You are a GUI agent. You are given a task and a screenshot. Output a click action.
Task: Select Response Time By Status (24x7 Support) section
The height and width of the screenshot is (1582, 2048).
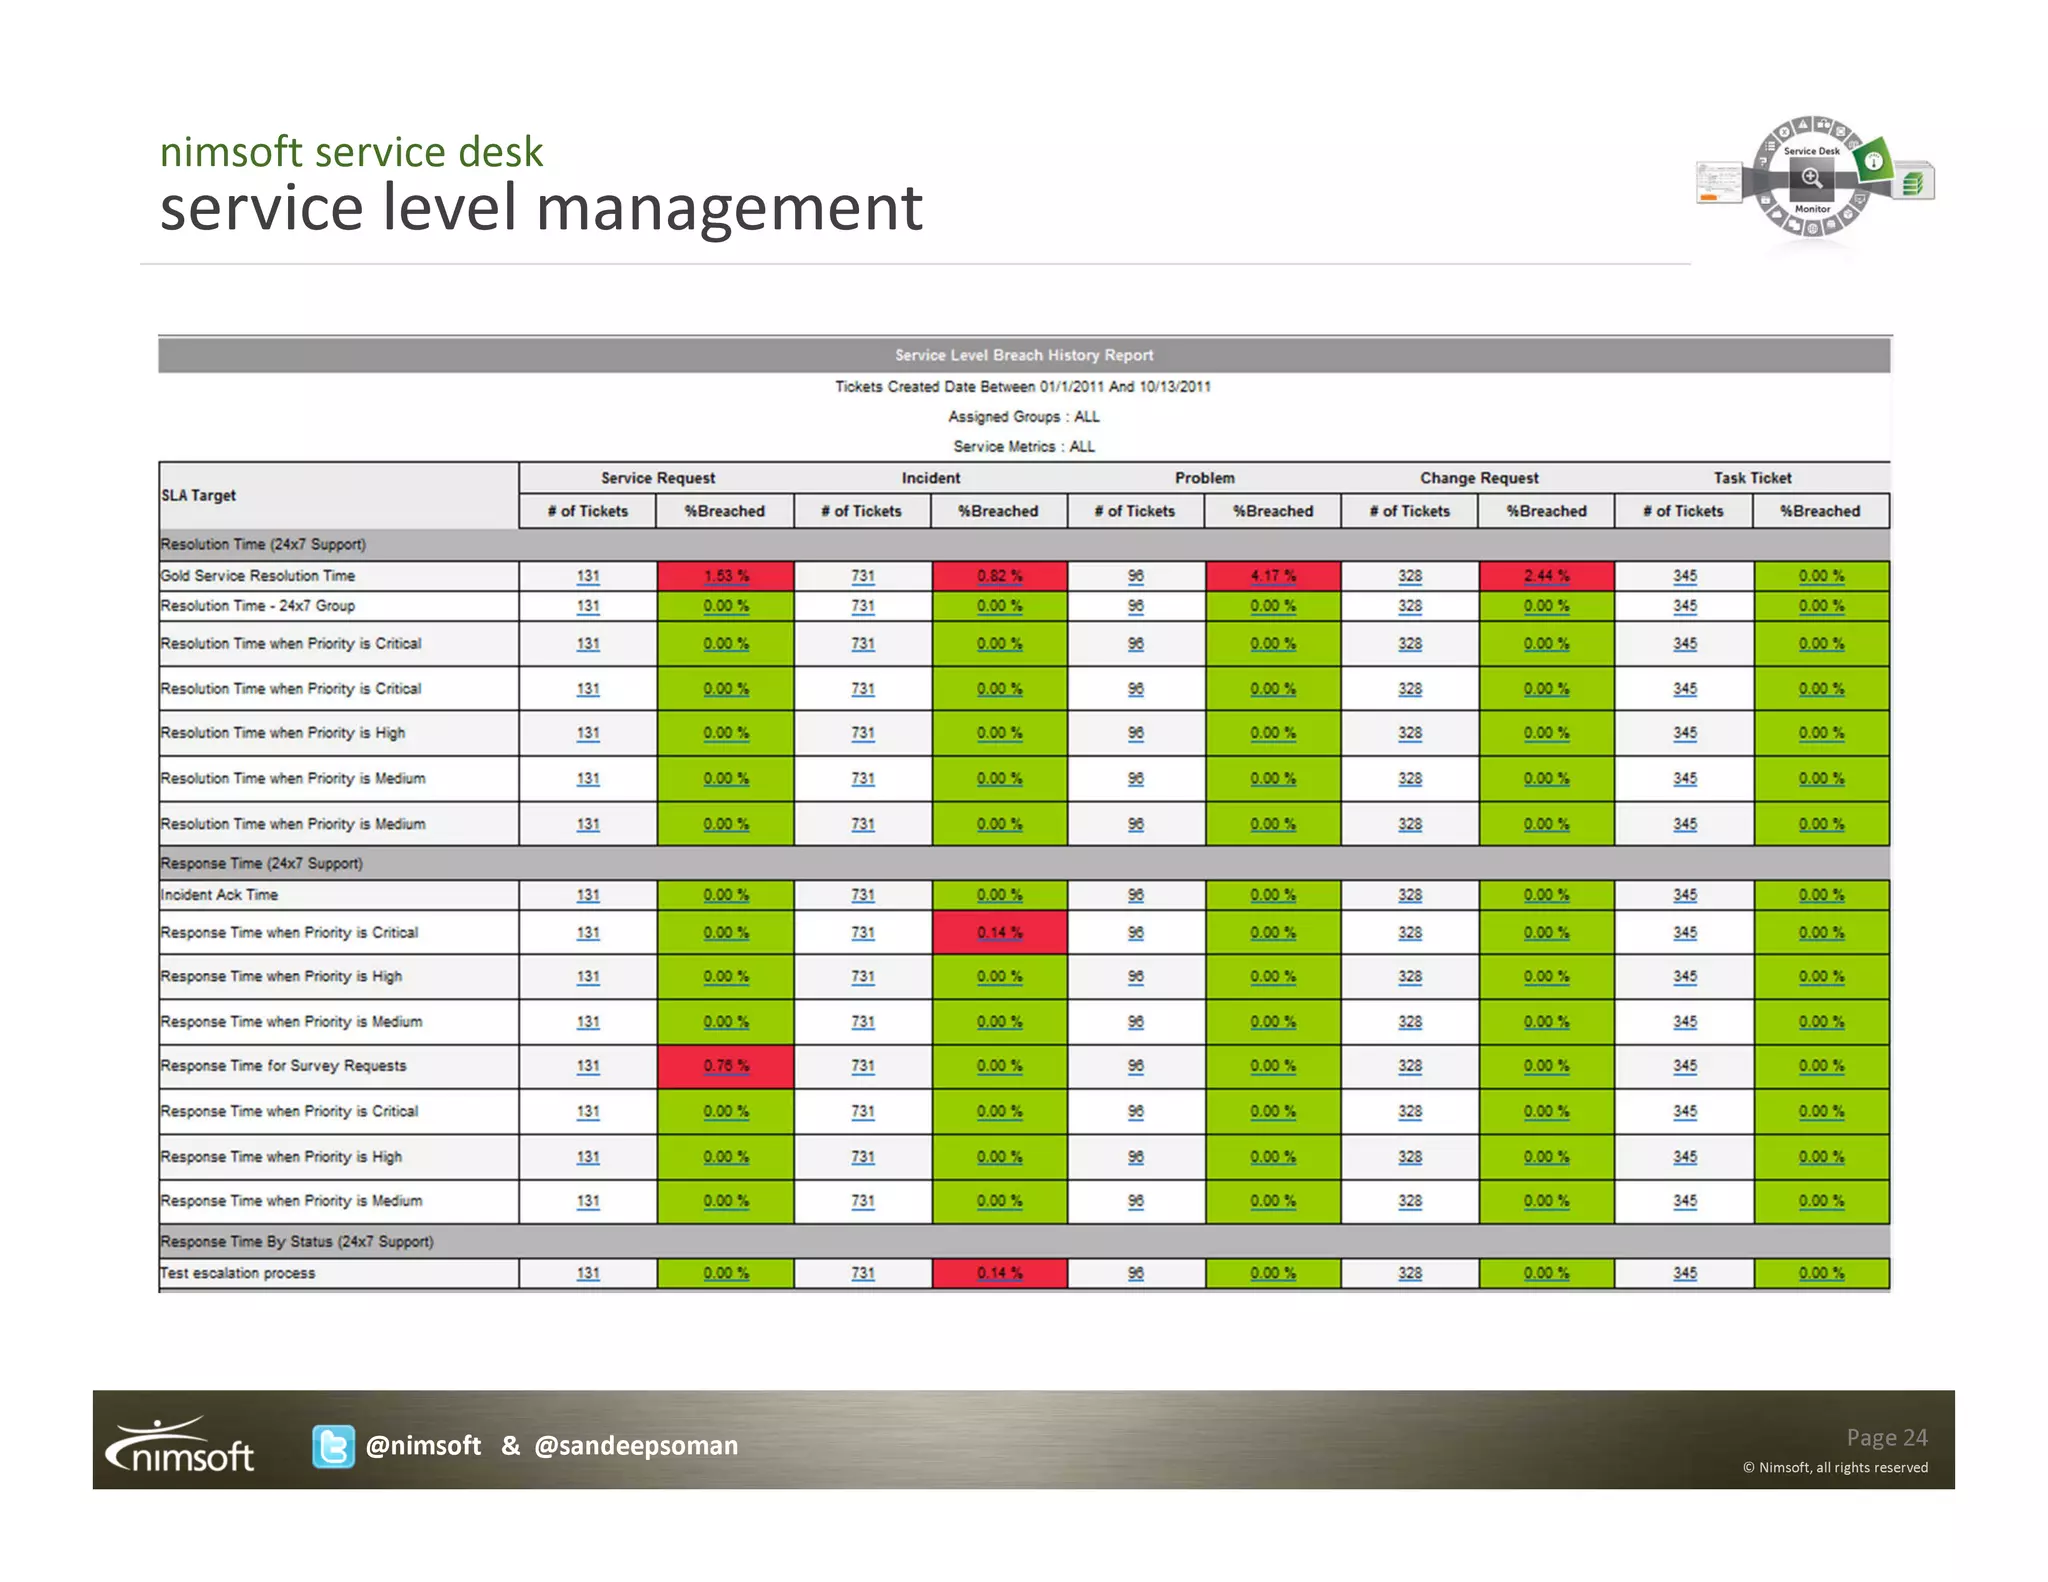coord(1024,1241)
